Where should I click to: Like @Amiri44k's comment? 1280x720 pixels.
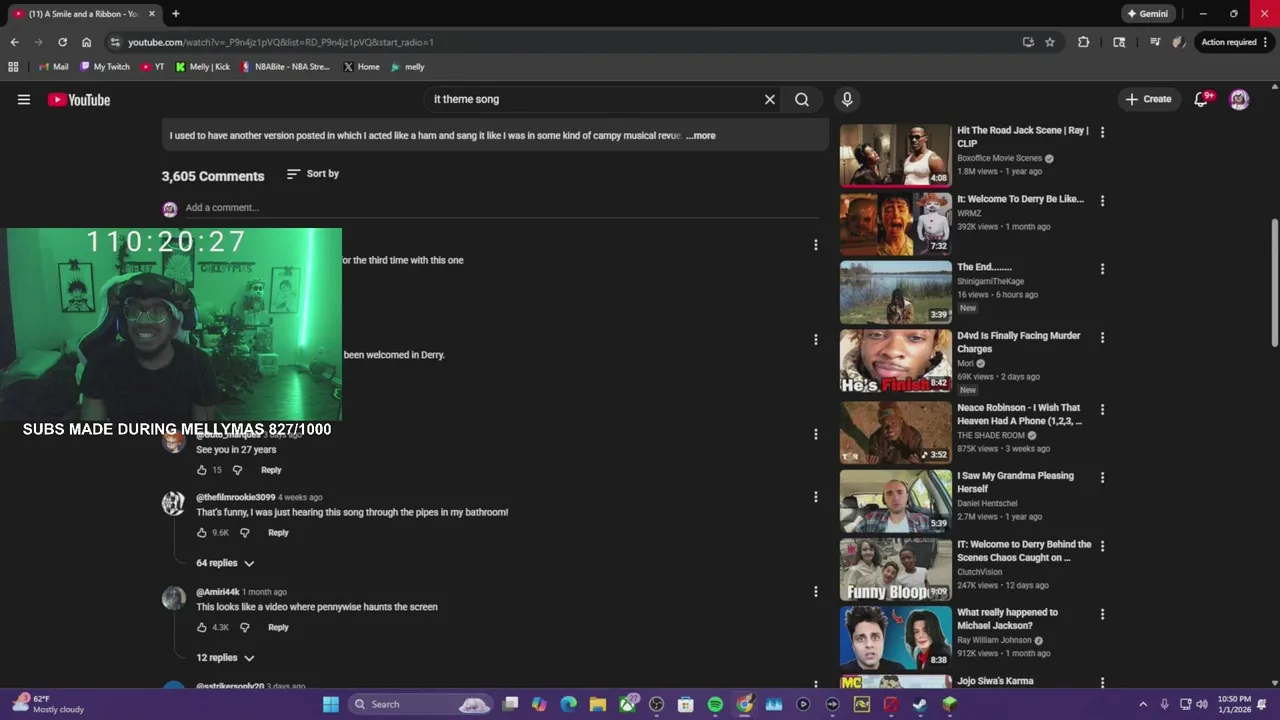click(x=202, y=628)
